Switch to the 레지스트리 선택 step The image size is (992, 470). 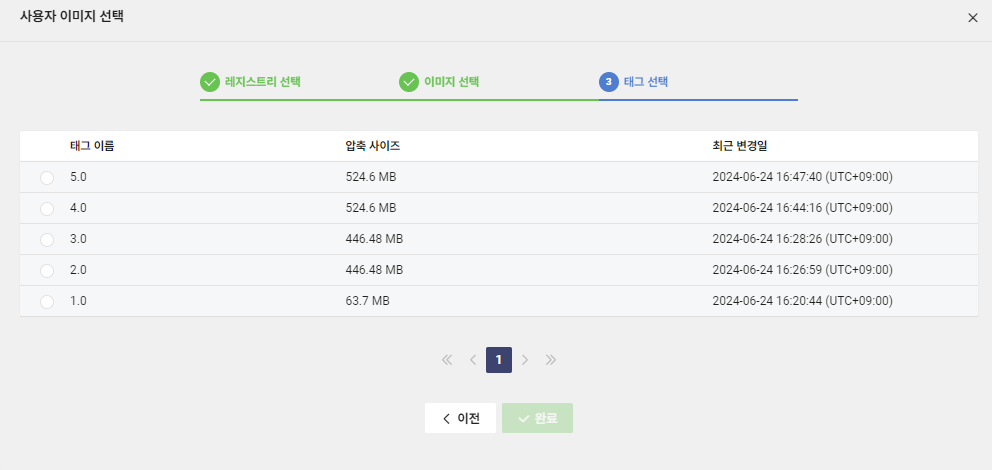point(263,82)
